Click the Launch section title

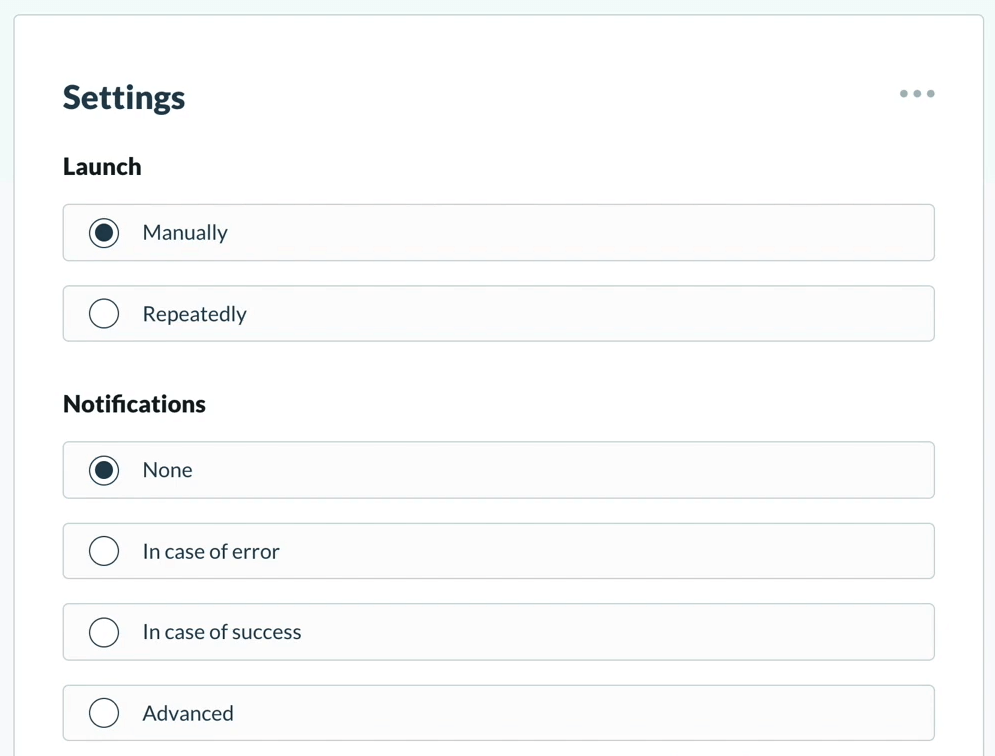click(x=102, y=167)
